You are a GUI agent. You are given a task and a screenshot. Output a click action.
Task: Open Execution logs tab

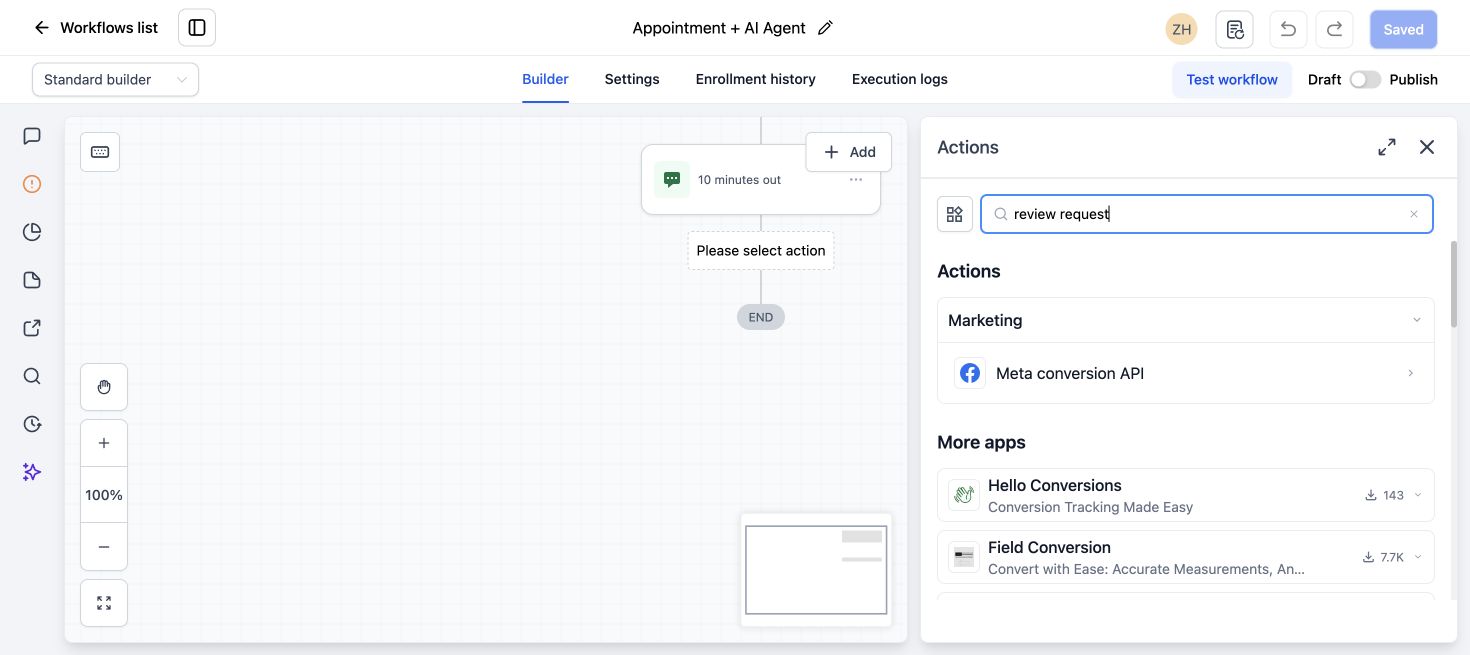(900, 80)
